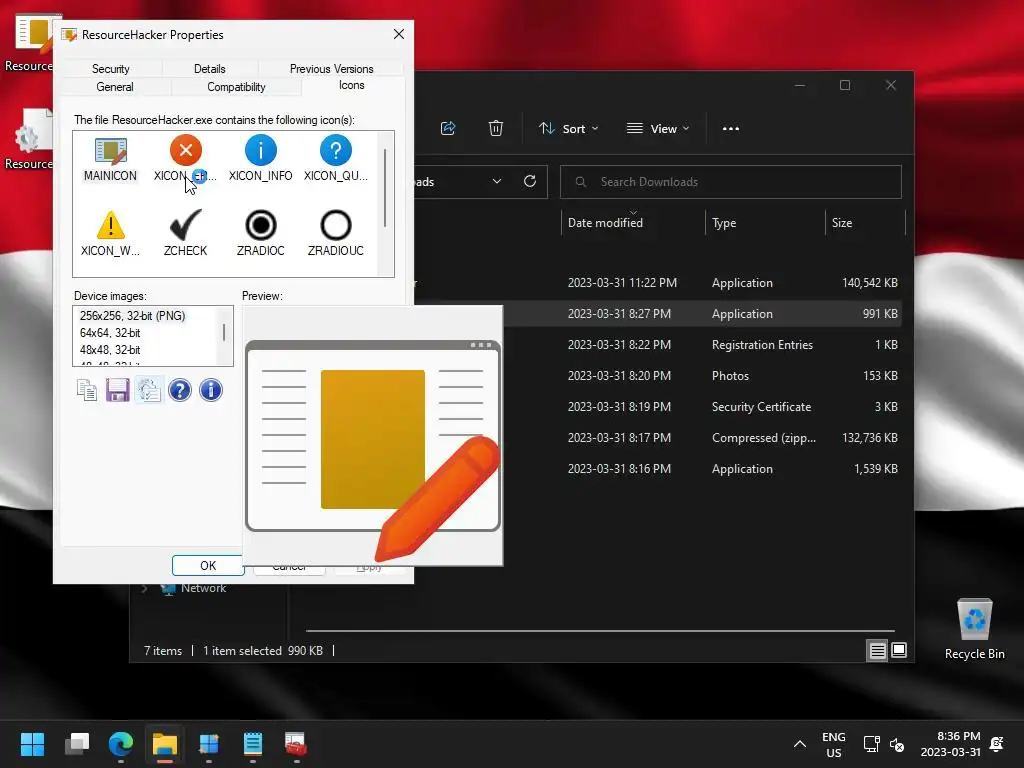Select 64x64, 32-bit device image

pyautogui.click(x=110, y=332)
